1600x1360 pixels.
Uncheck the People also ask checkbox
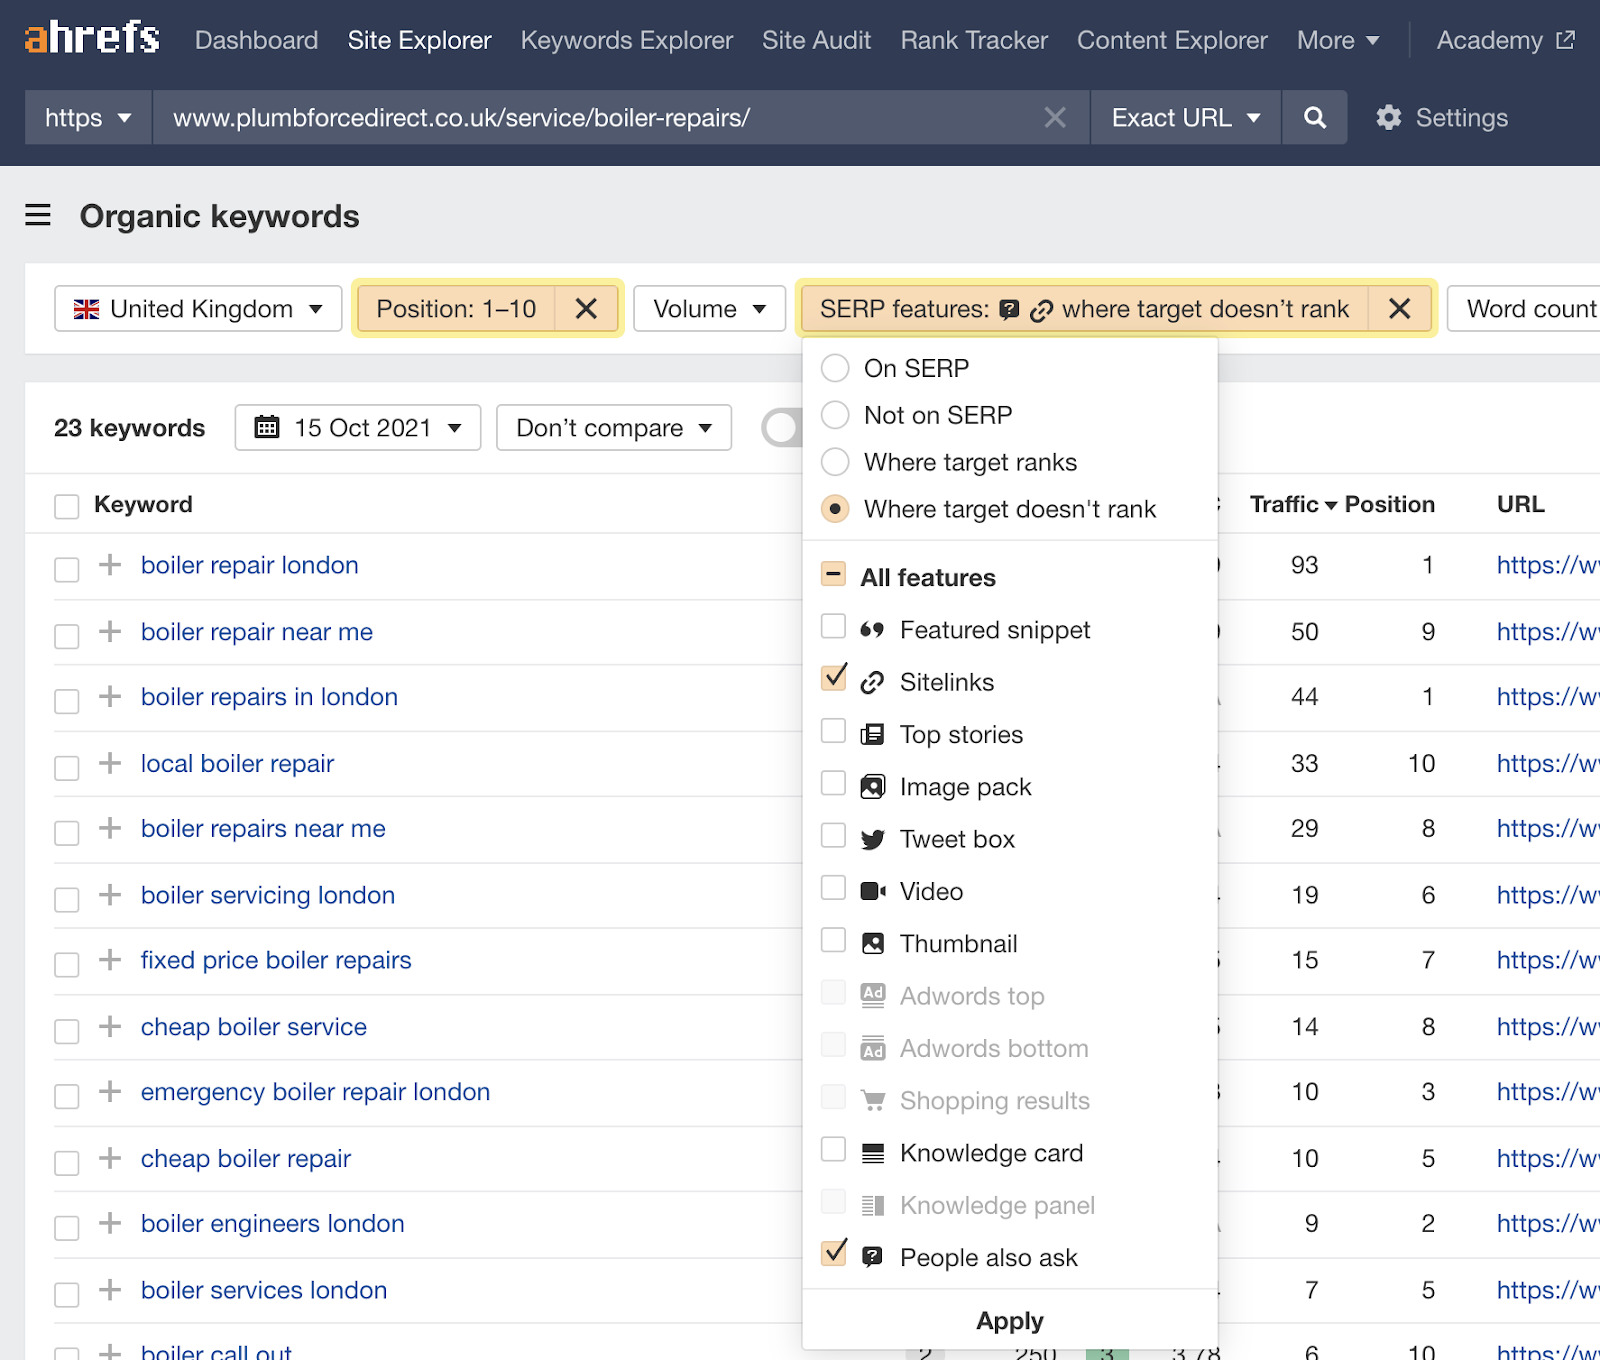pos(833,1253)
